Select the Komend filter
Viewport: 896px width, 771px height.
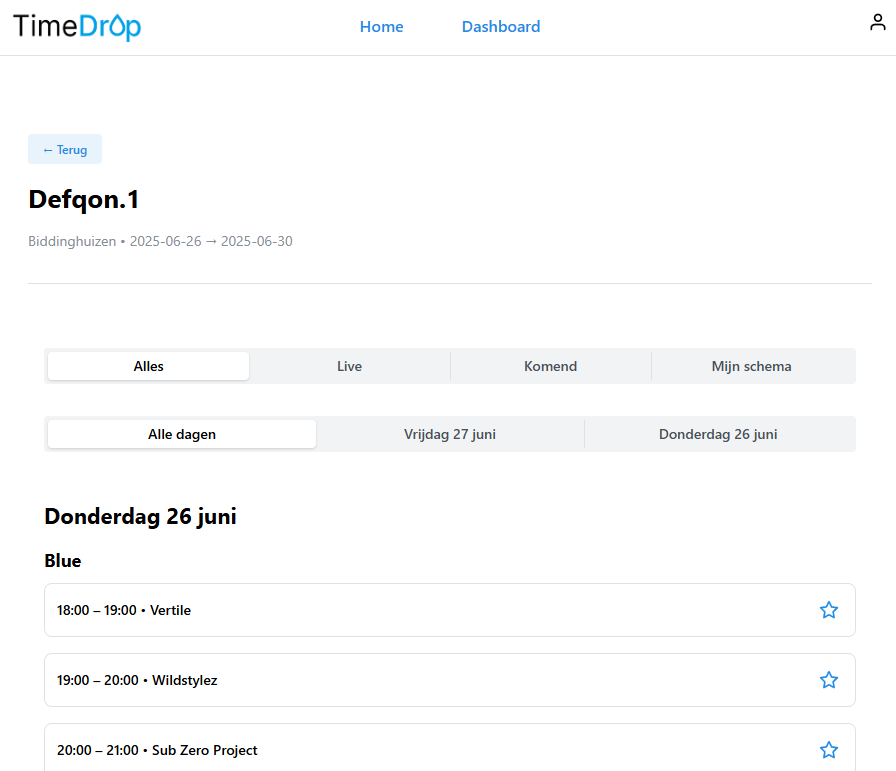click(550, 366)
